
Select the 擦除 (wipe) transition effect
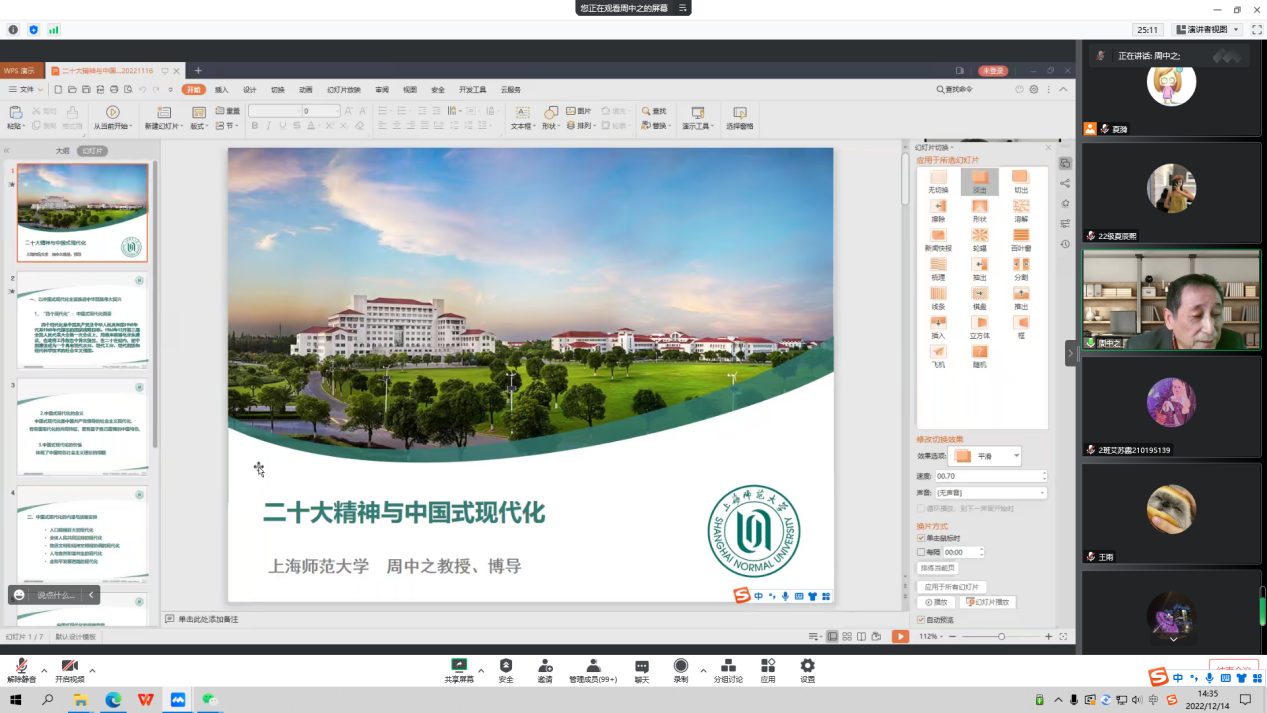pyautogui.click(x=938, y=207)
